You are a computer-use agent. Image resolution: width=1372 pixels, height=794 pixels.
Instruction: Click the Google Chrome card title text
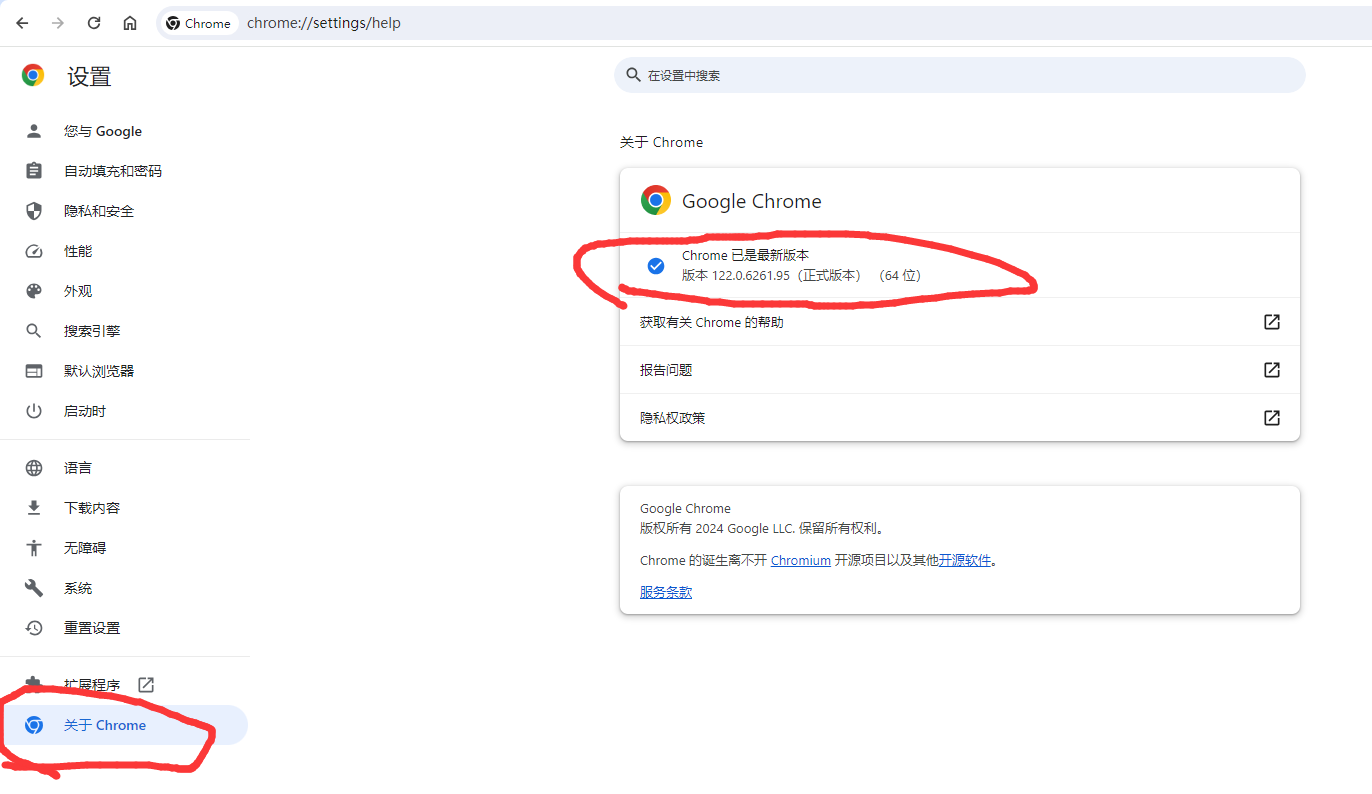[751, 201]
